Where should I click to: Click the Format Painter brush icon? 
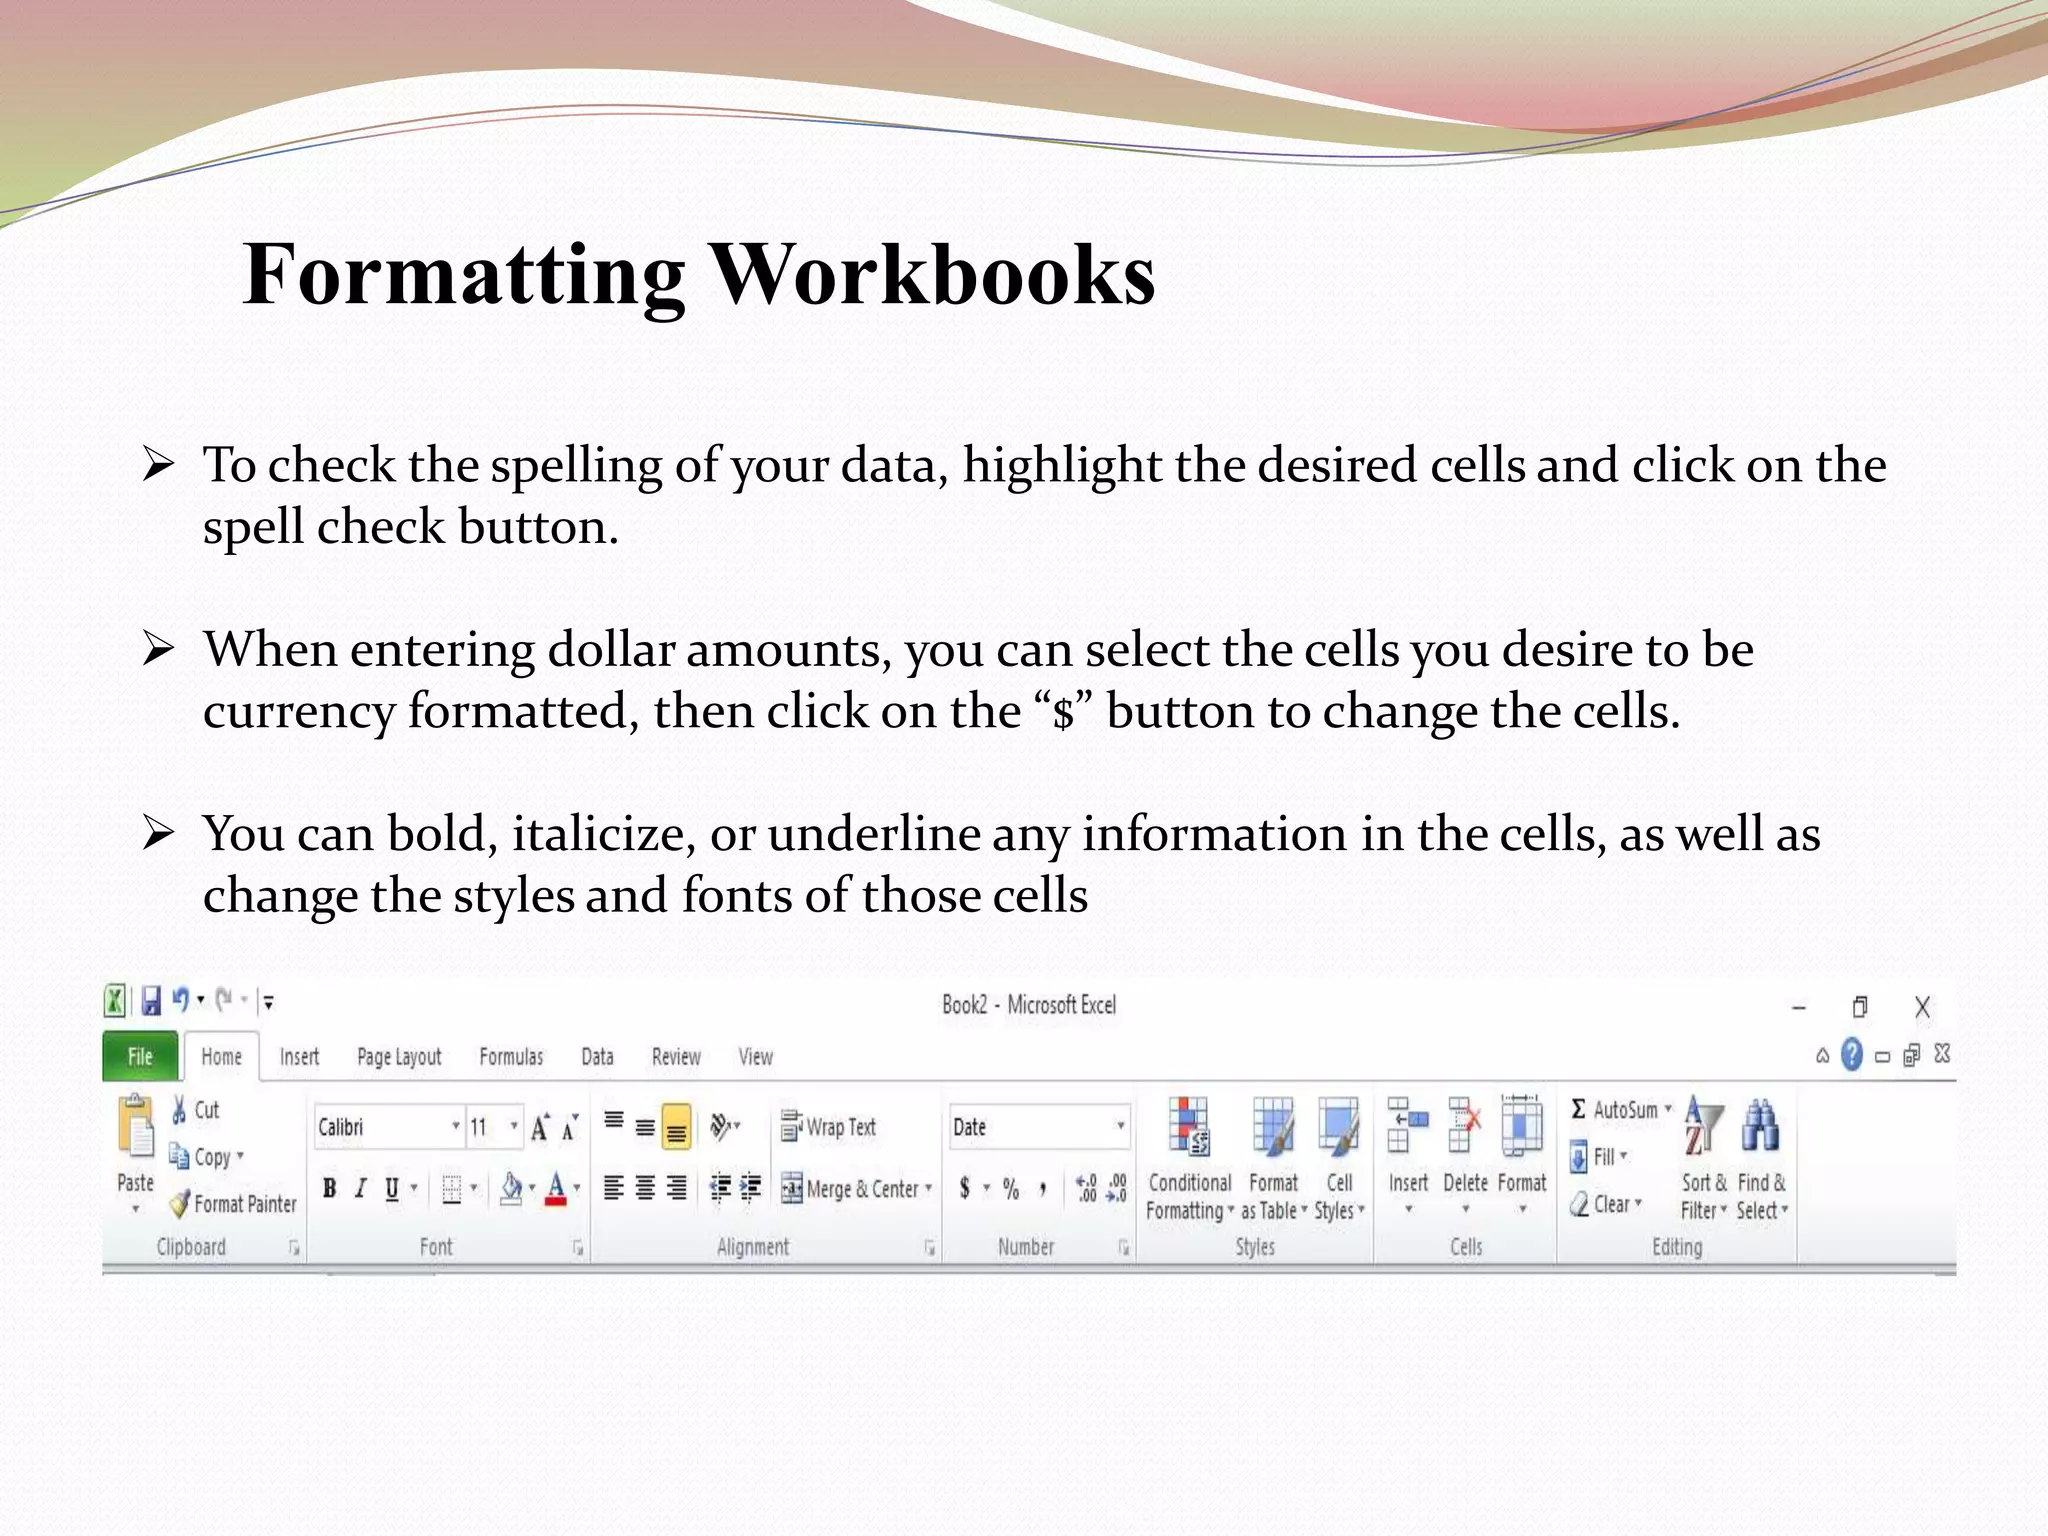pos(180,1203)
